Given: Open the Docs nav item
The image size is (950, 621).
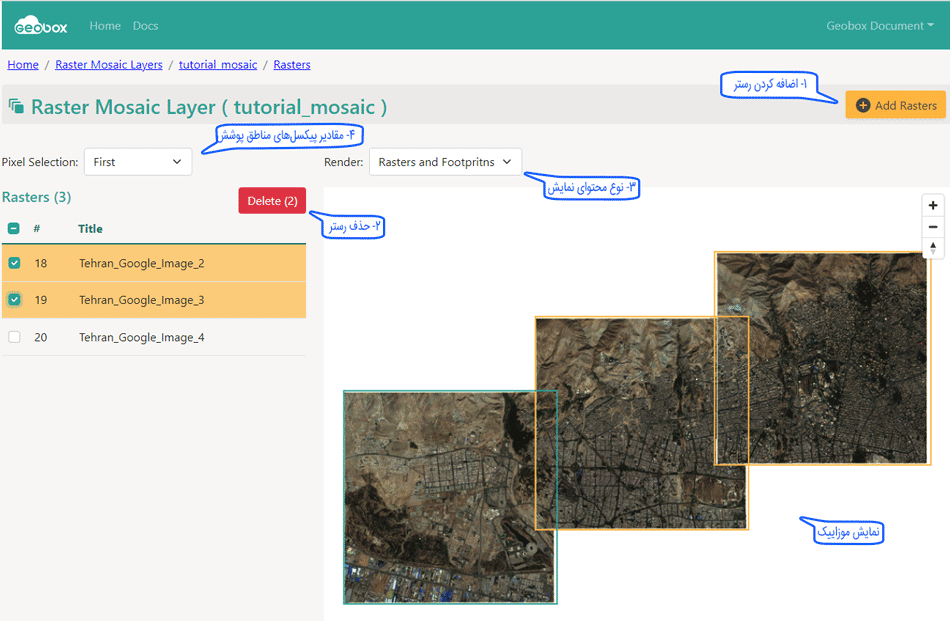Looking at the screenshot, I should (145, 26).
